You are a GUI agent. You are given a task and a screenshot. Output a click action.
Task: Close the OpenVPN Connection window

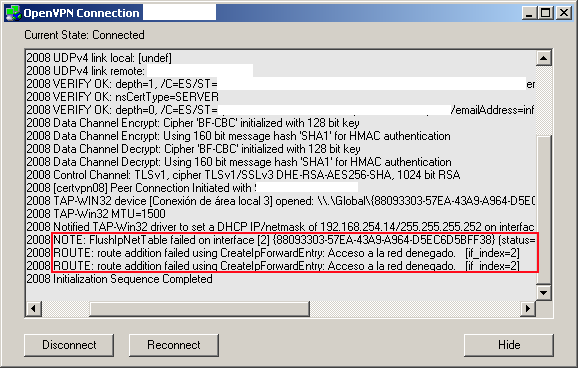click(x=564, y=13)
